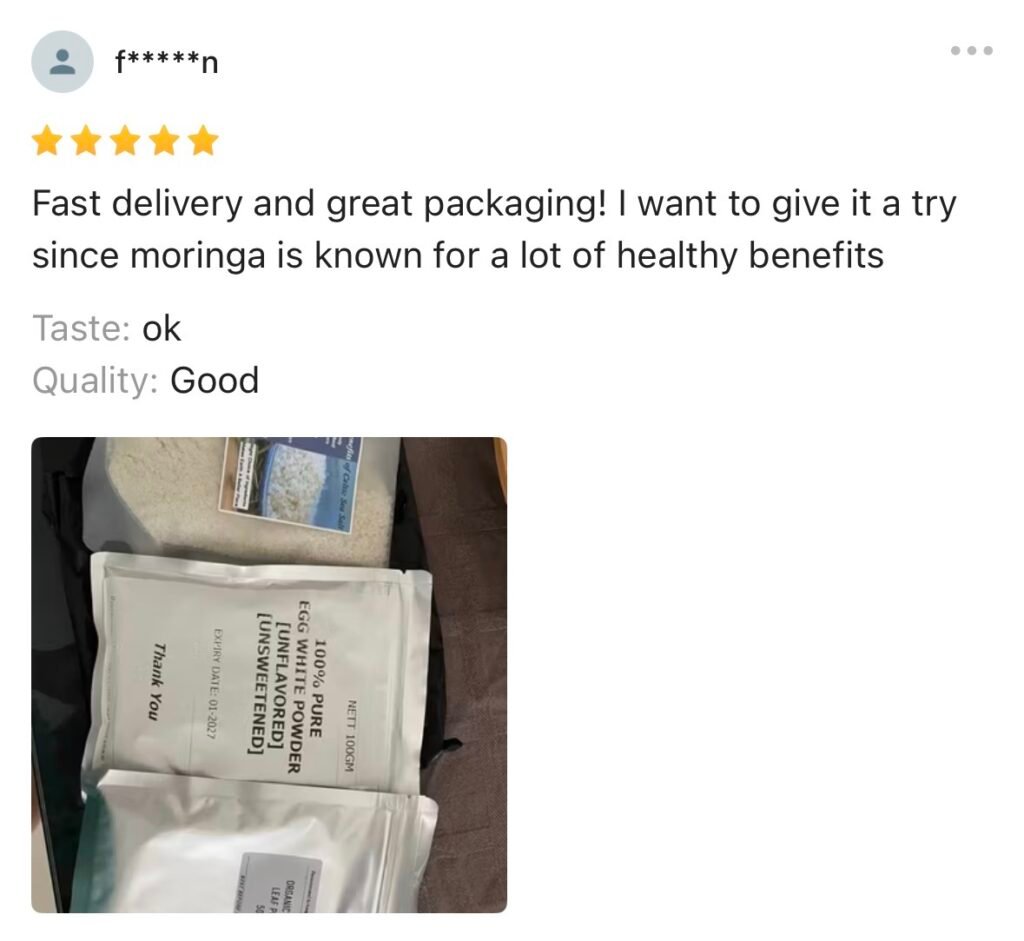This screenshot has height=941, width=1024.
Task: Click the Taste label
Action: point(81,328)
